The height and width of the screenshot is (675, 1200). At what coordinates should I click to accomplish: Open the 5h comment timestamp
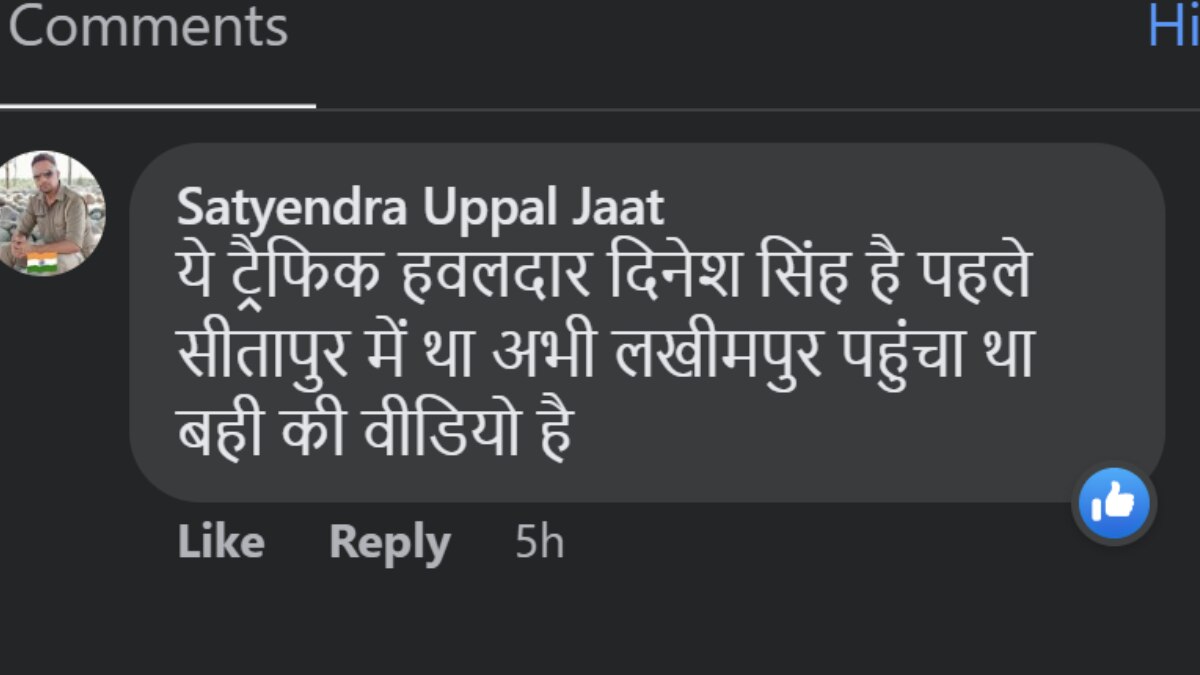539,543
